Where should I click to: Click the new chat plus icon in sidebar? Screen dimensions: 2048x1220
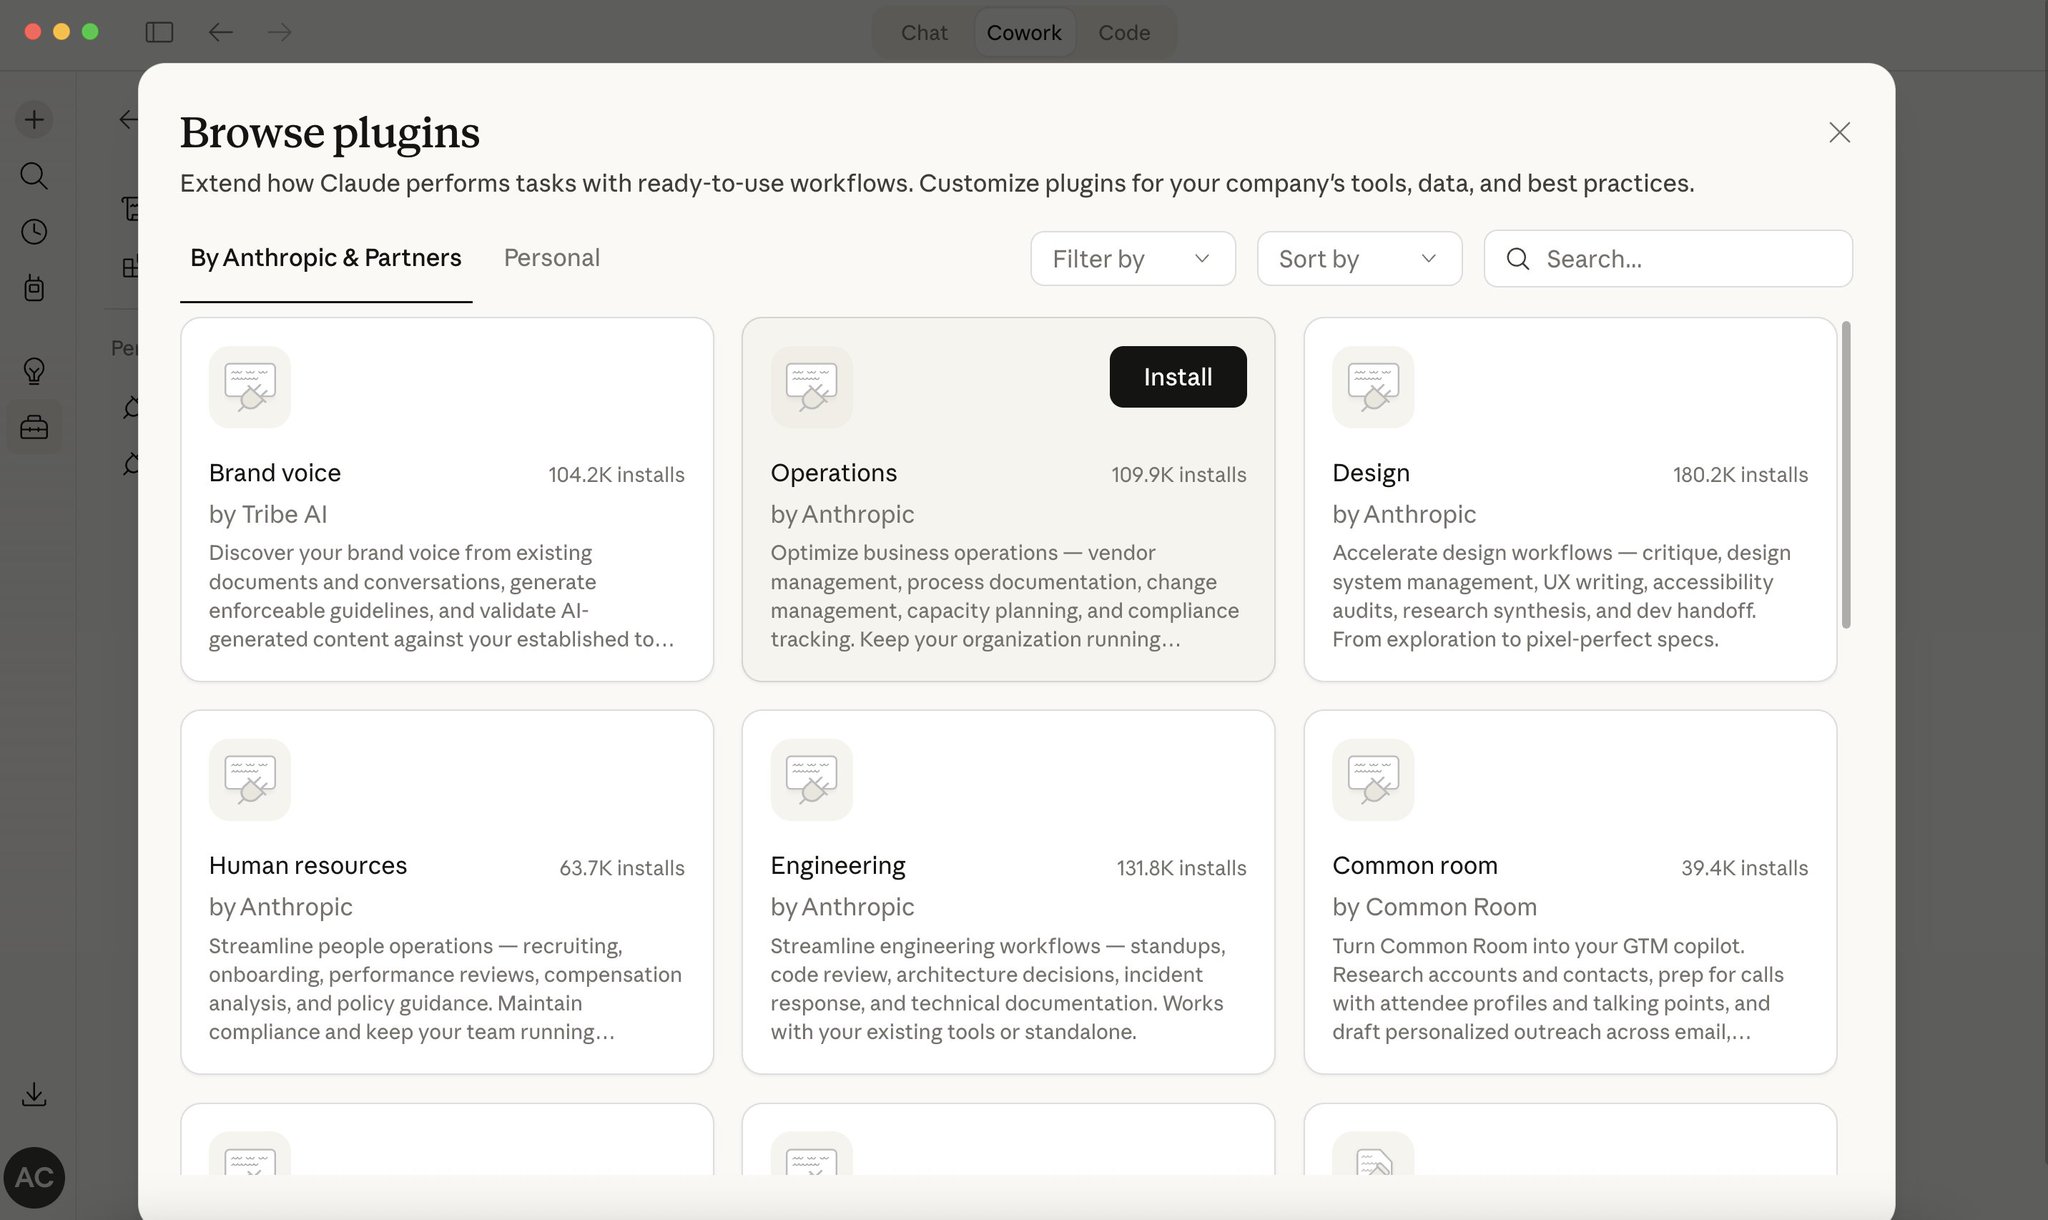[x=34, y=120]
